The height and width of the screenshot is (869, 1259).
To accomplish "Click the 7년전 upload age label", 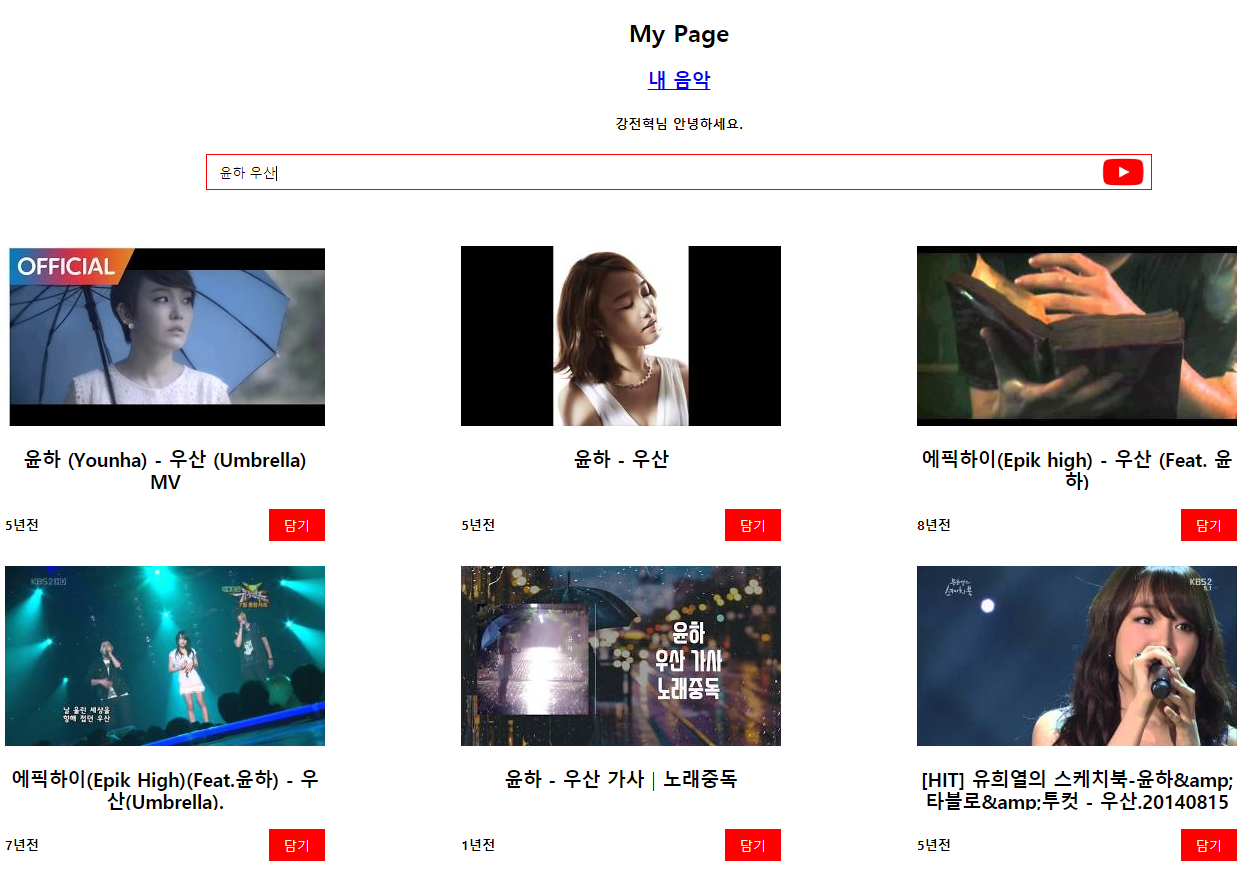I will click(22, 845).
